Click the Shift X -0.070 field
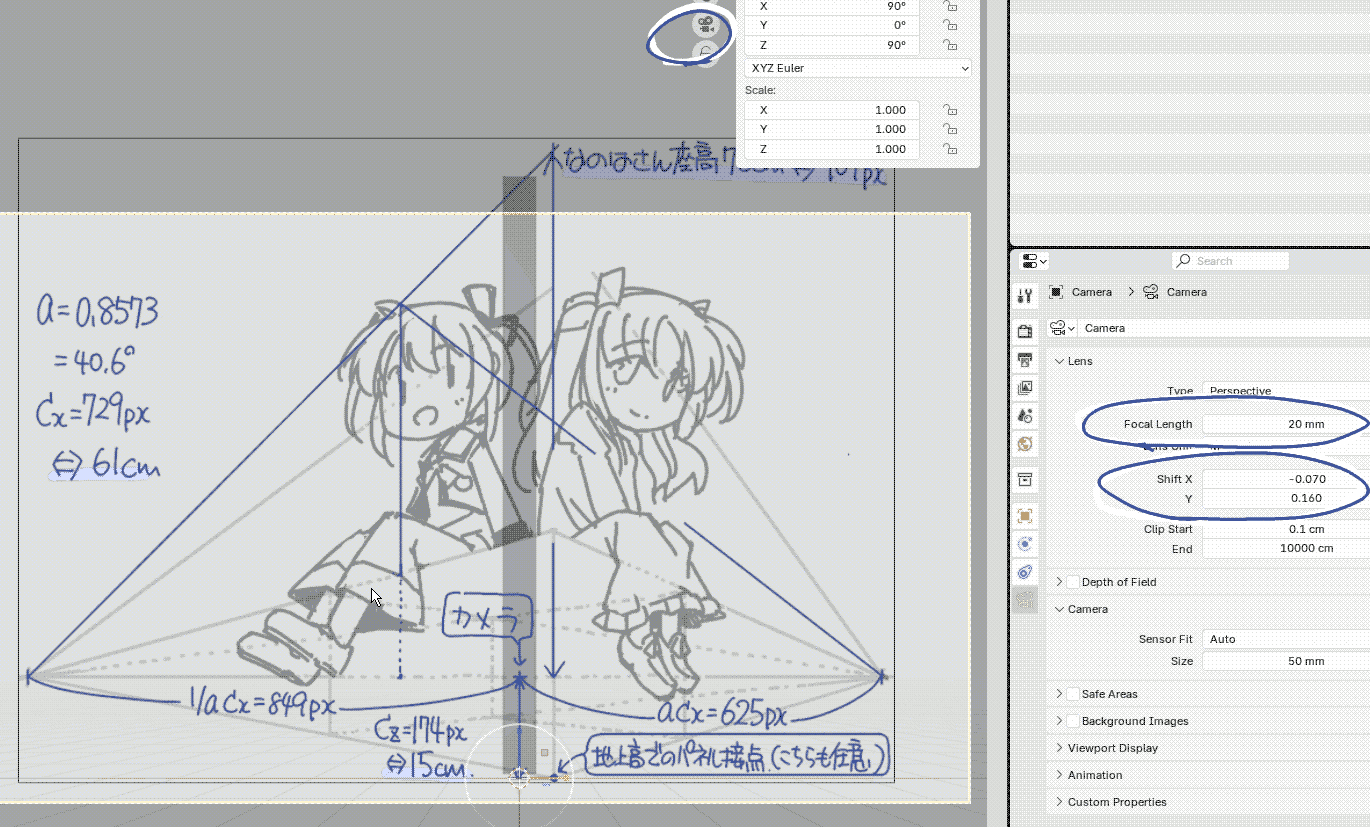This screenshot has width=1370, height=827. coord(1286,479)
